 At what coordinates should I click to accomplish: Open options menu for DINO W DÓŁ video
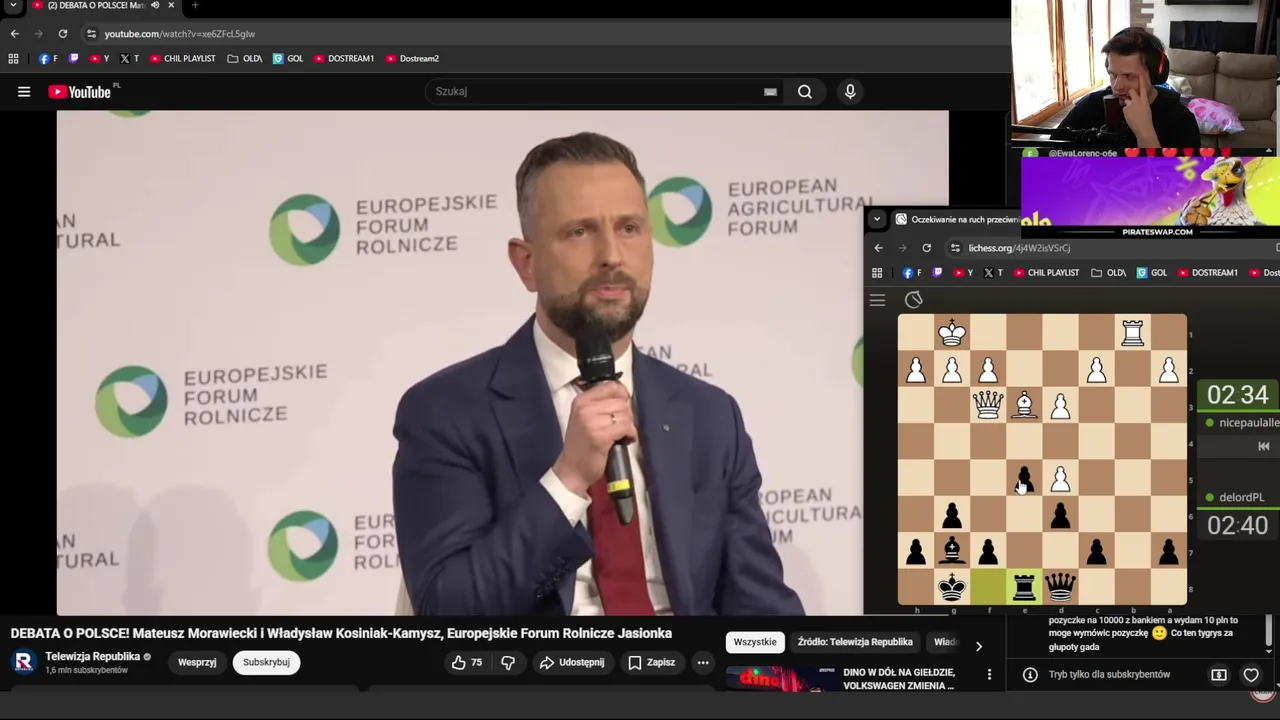click(x=989, y=675)
